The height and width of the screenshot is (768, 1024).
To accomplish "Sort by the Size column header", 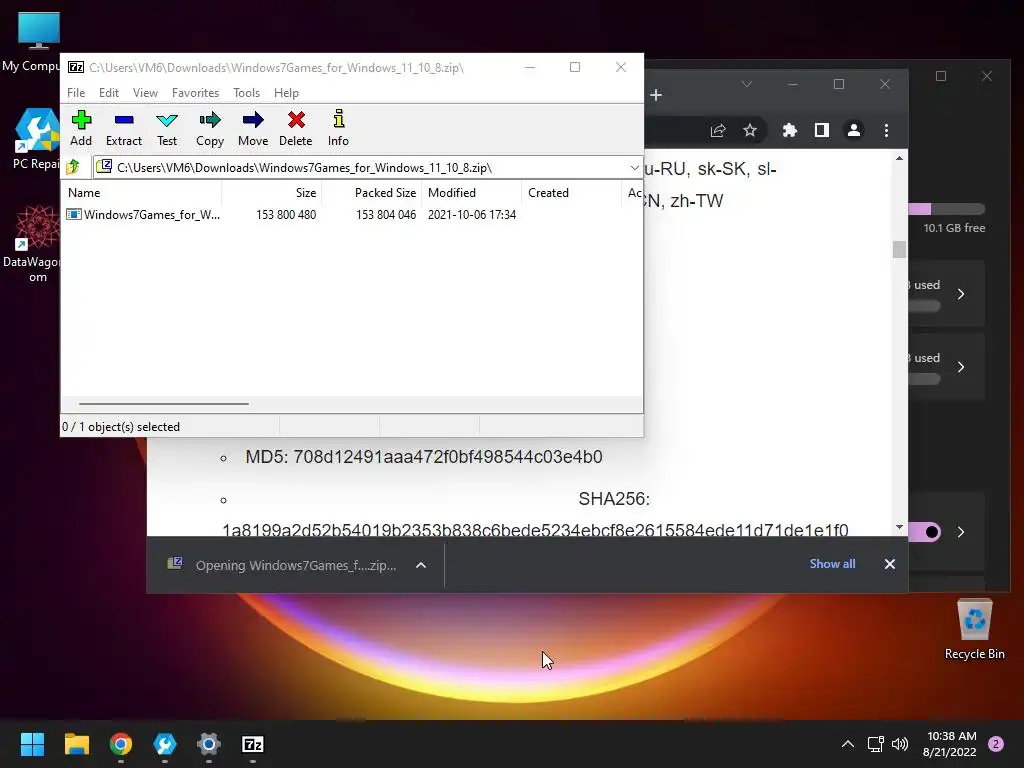I will 272,193.
